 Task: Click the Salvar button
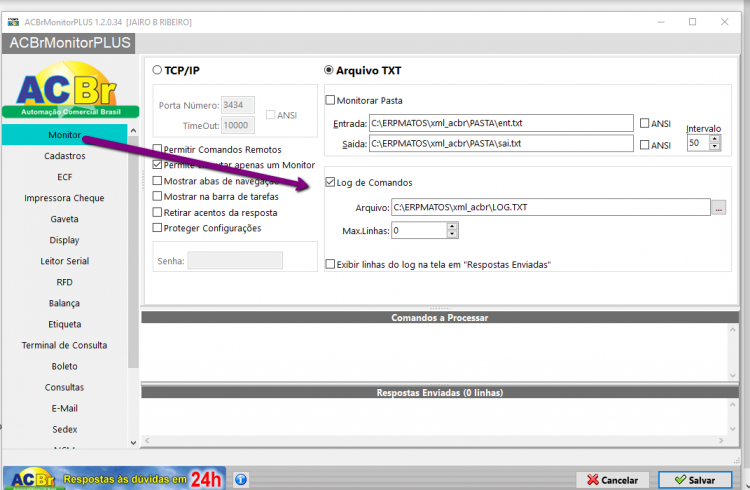pos(695,479)
